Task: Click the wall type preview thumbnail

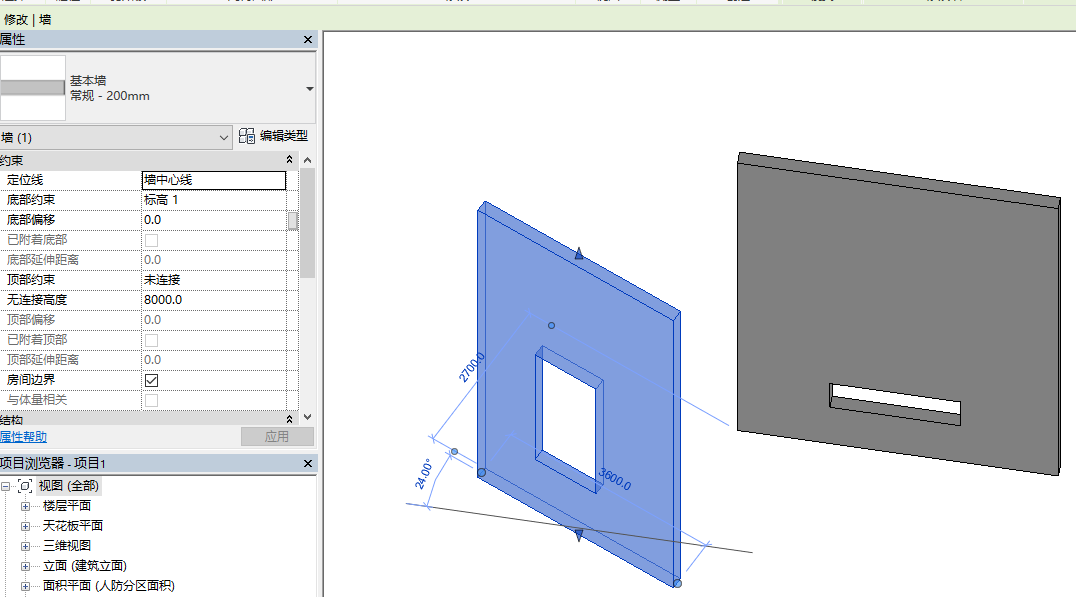Action: 33,88
